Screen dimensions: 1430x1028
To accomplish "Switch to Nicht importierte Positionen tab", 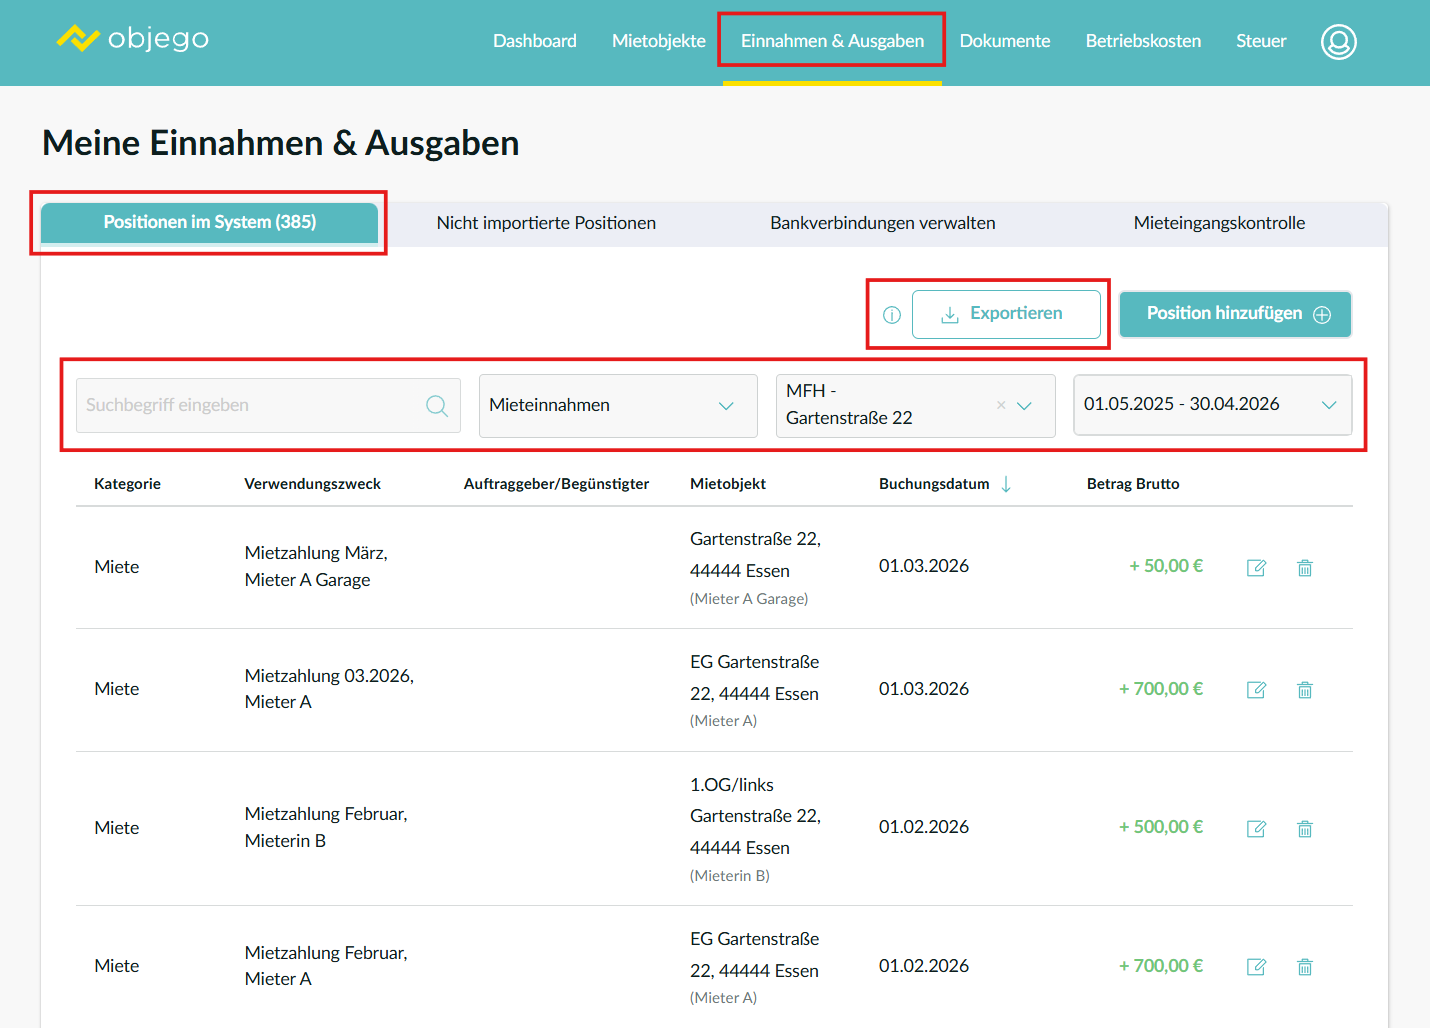I will pyautogui.click(x=546, y=223).
